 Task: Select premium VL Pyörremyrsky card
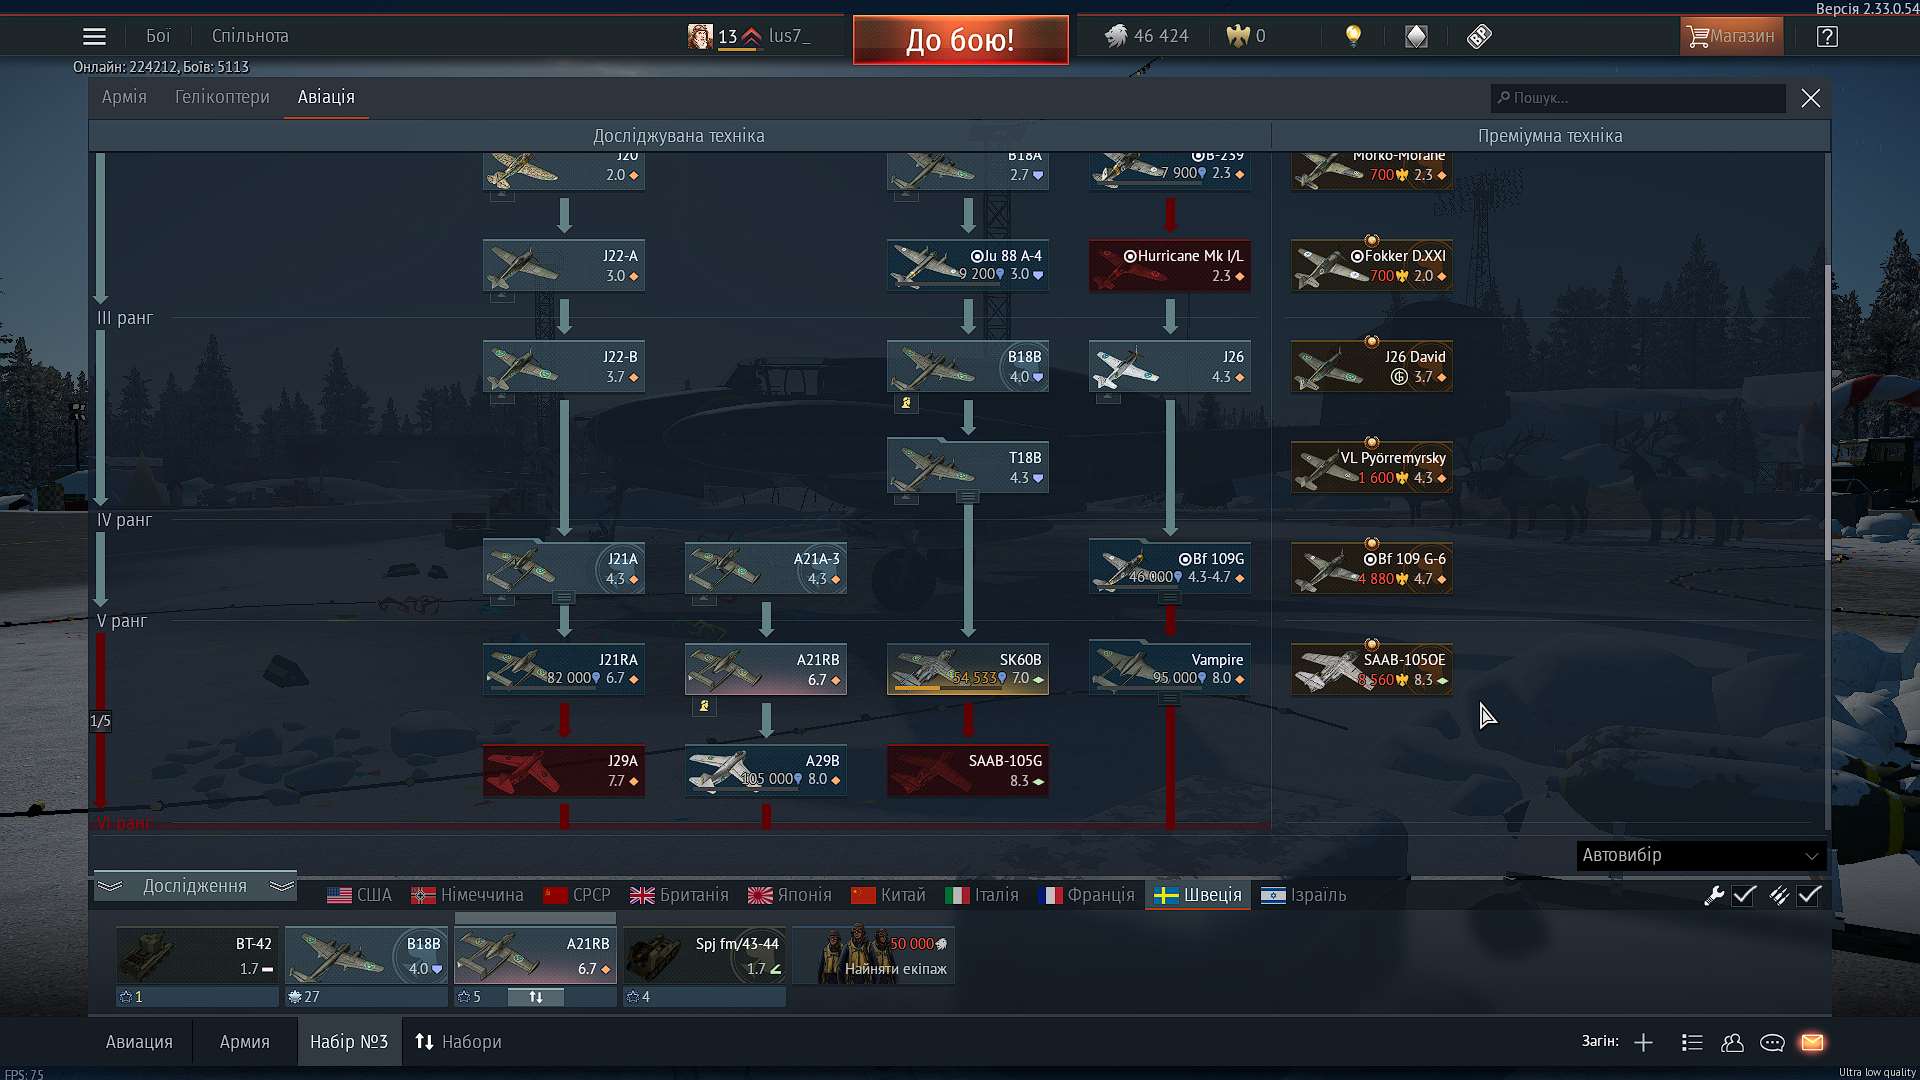pos(1372,467)
